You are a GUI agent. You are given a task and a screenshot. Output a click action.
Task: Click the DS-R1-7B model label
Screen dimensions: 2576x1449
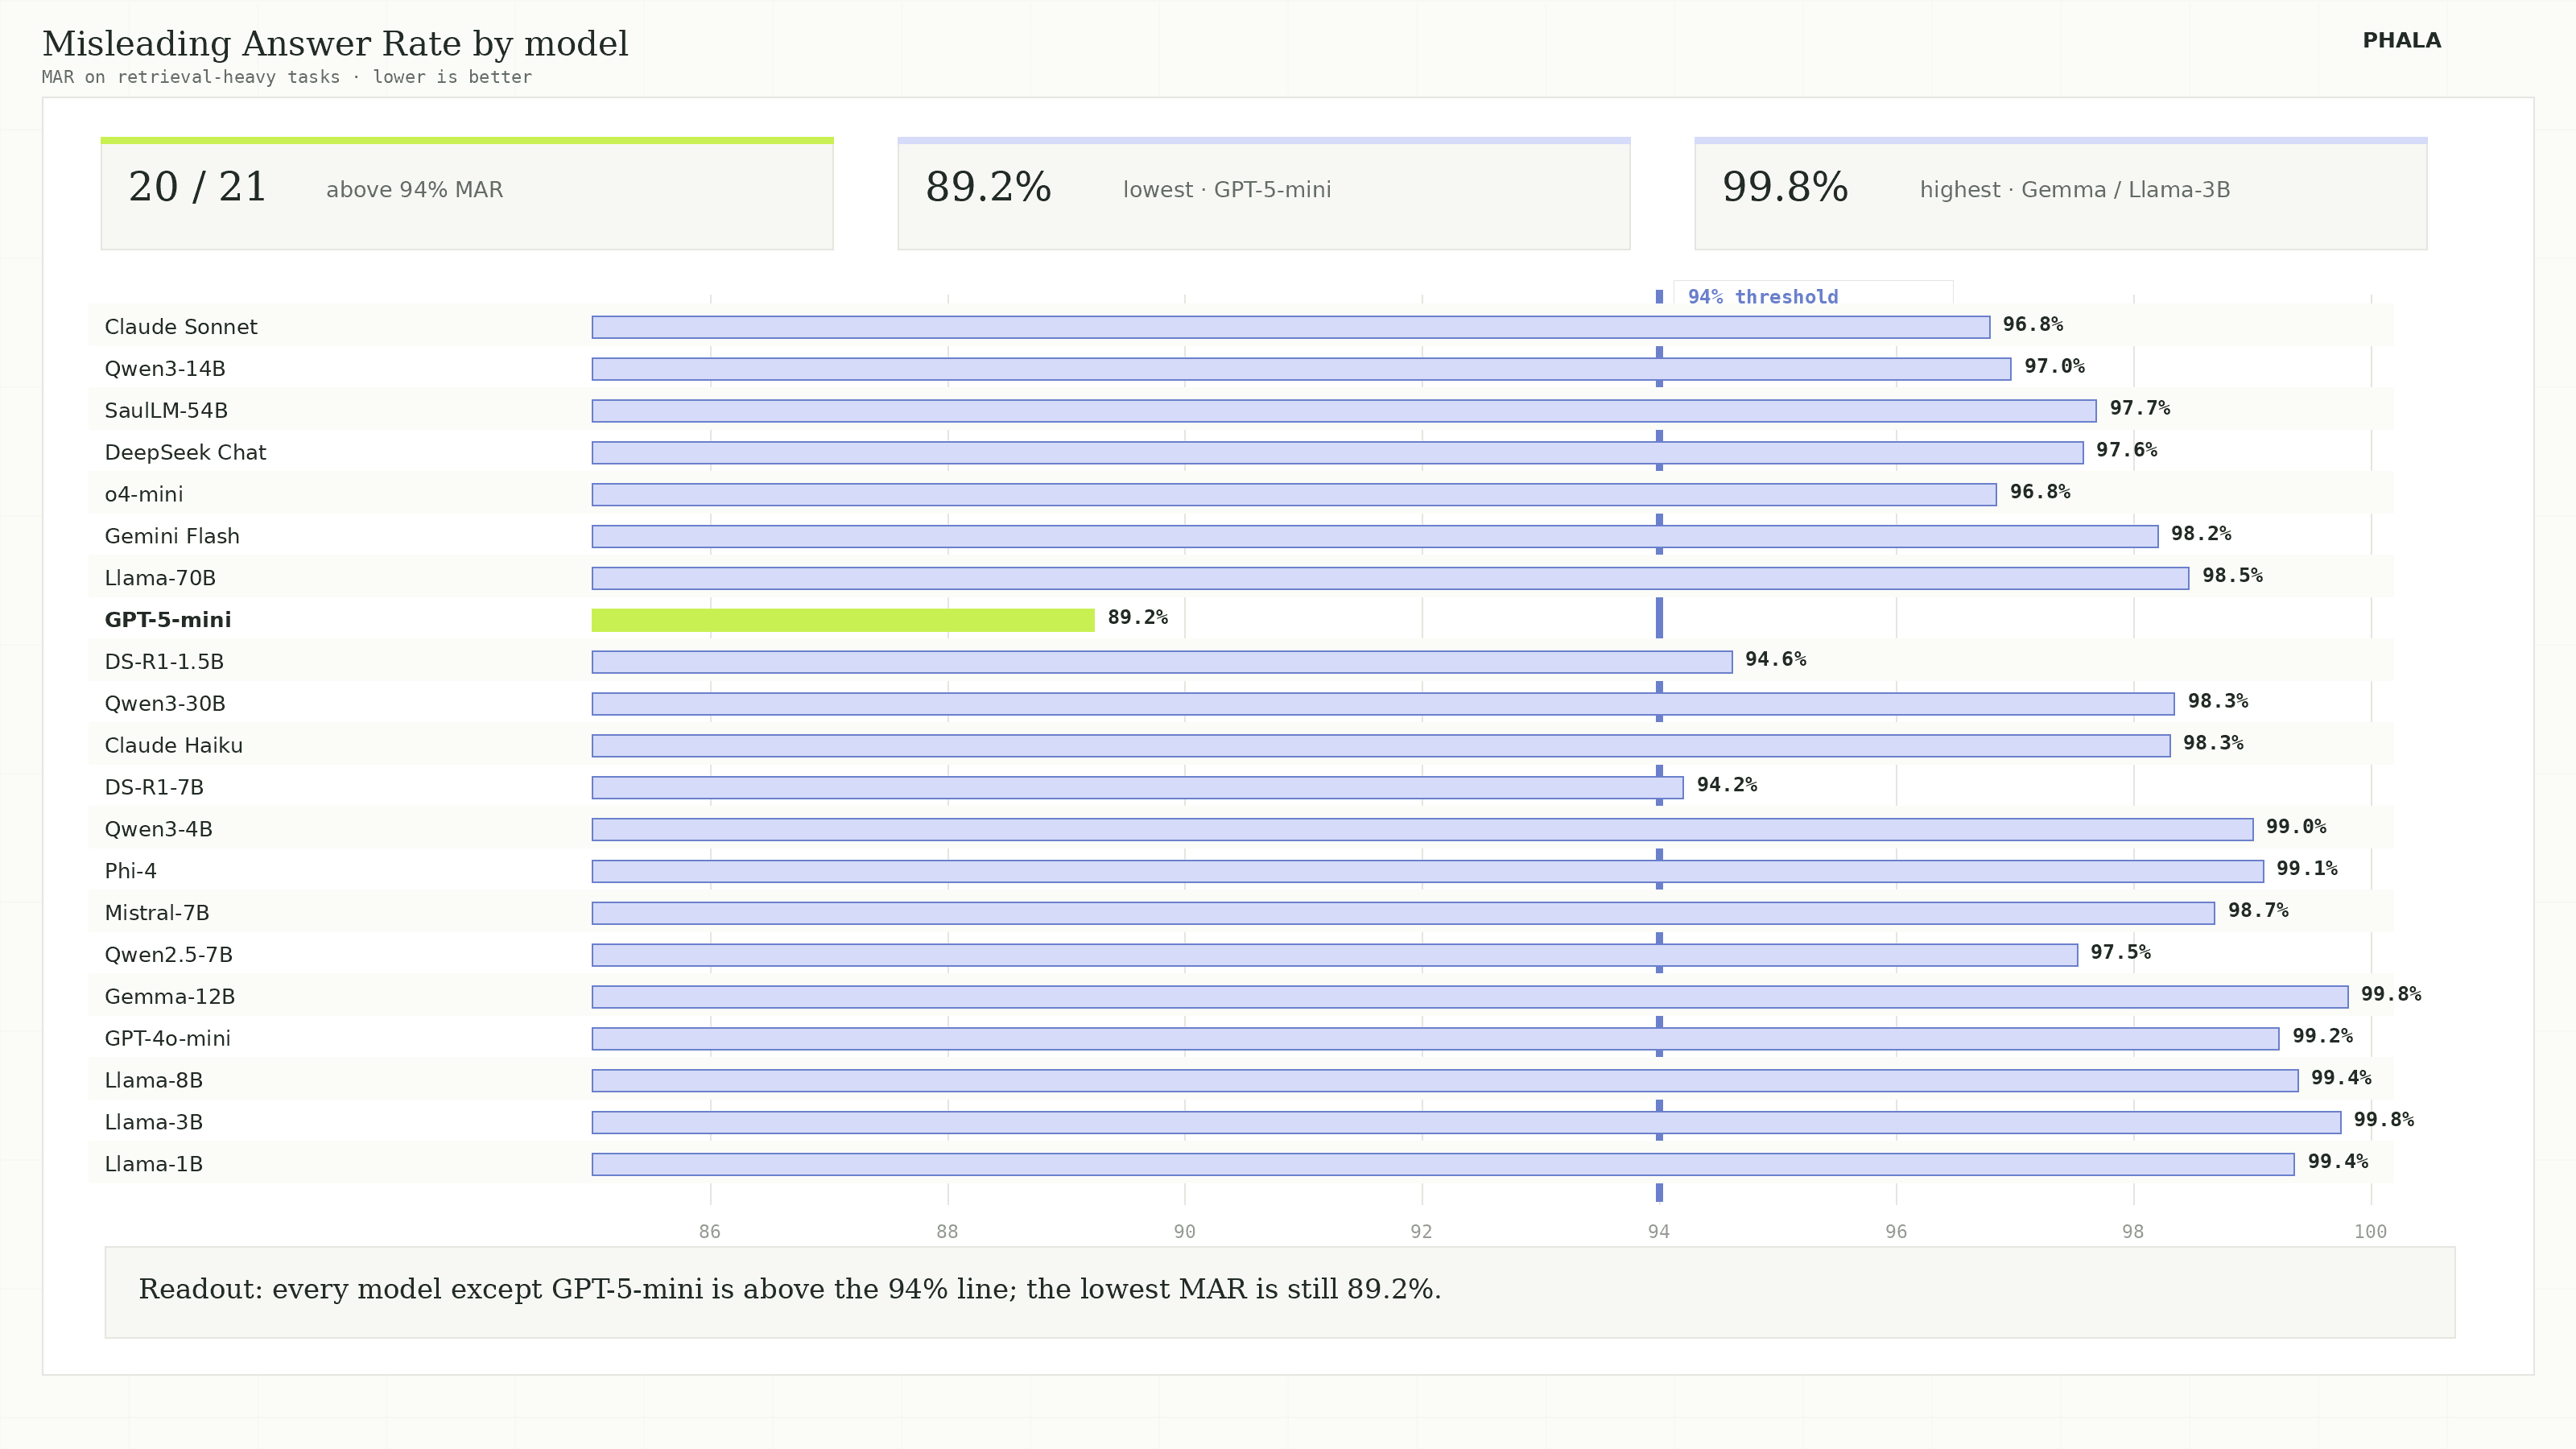click(x=154, y=788)
